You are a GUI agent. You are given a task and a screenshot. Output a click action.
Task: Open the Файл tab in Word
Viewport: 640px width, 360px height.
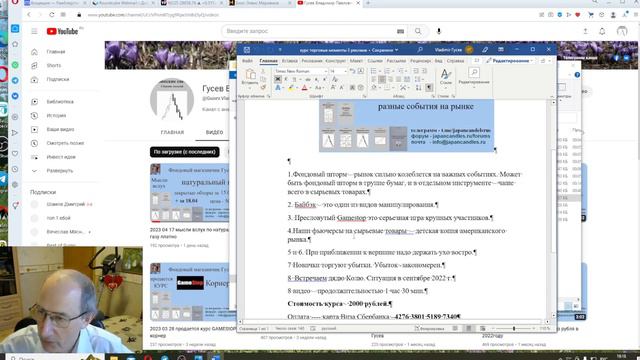click(x=247, y=61)
